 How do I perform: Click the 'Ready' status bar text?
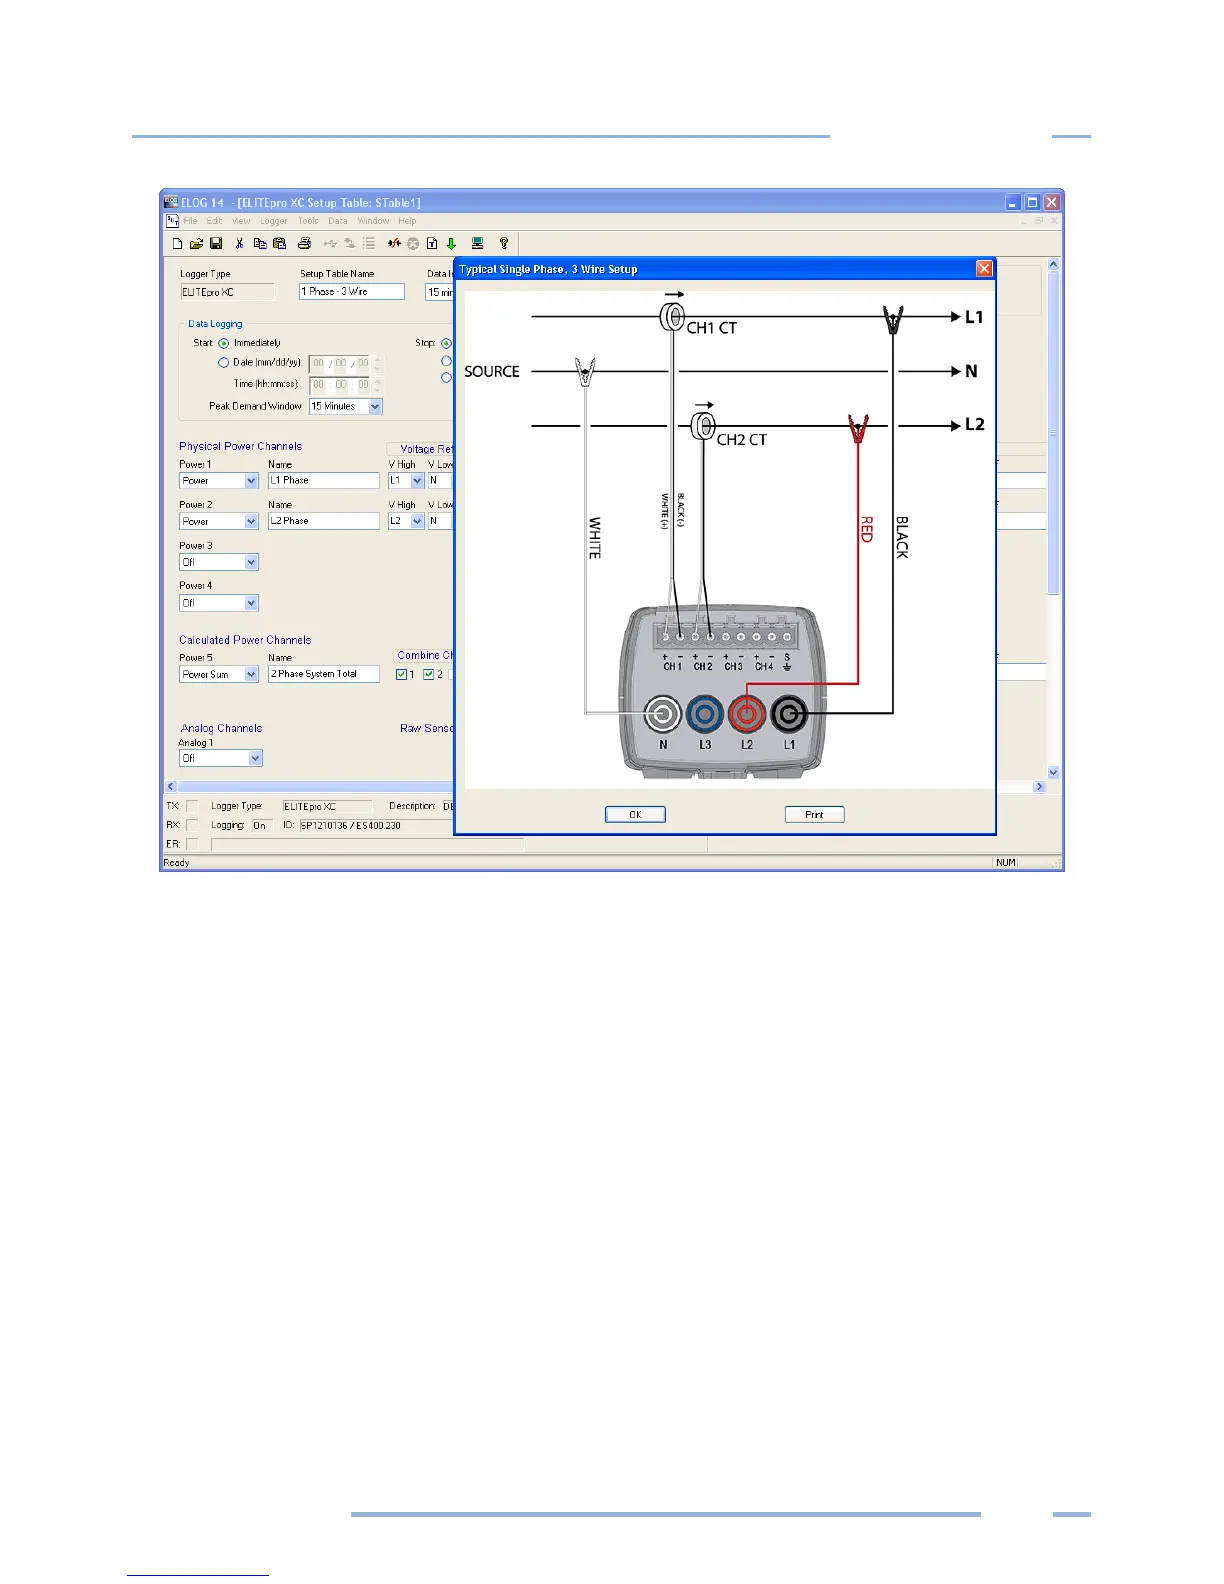[177, 863]
